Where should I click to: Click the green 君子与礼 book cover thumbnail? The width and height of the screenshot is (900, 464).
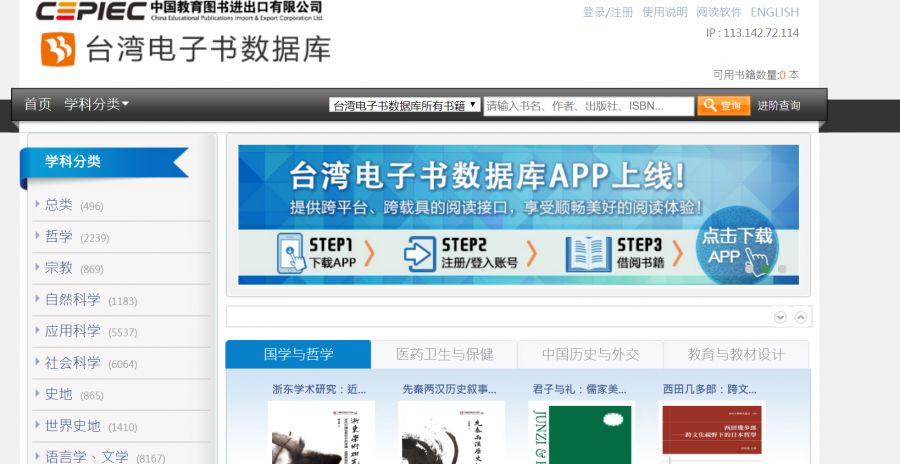(x=582, y=432)
